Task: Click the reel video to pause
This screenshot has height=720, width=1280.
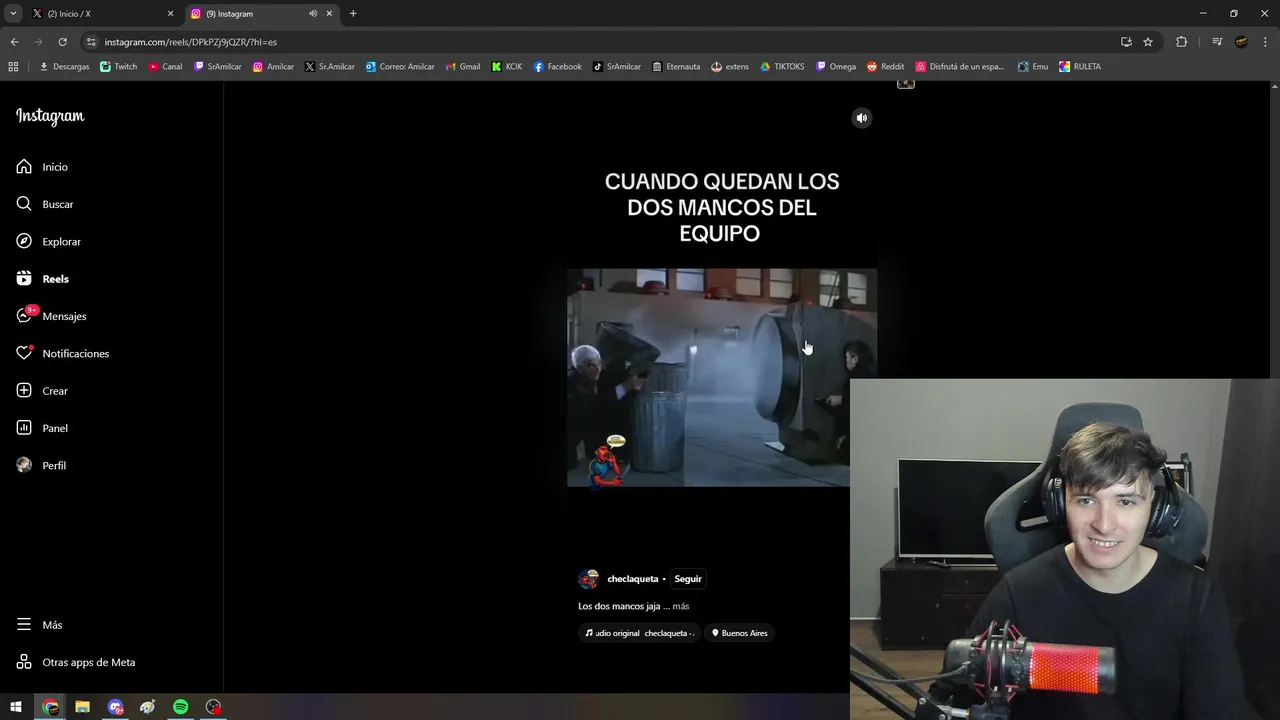Action: 722,377
